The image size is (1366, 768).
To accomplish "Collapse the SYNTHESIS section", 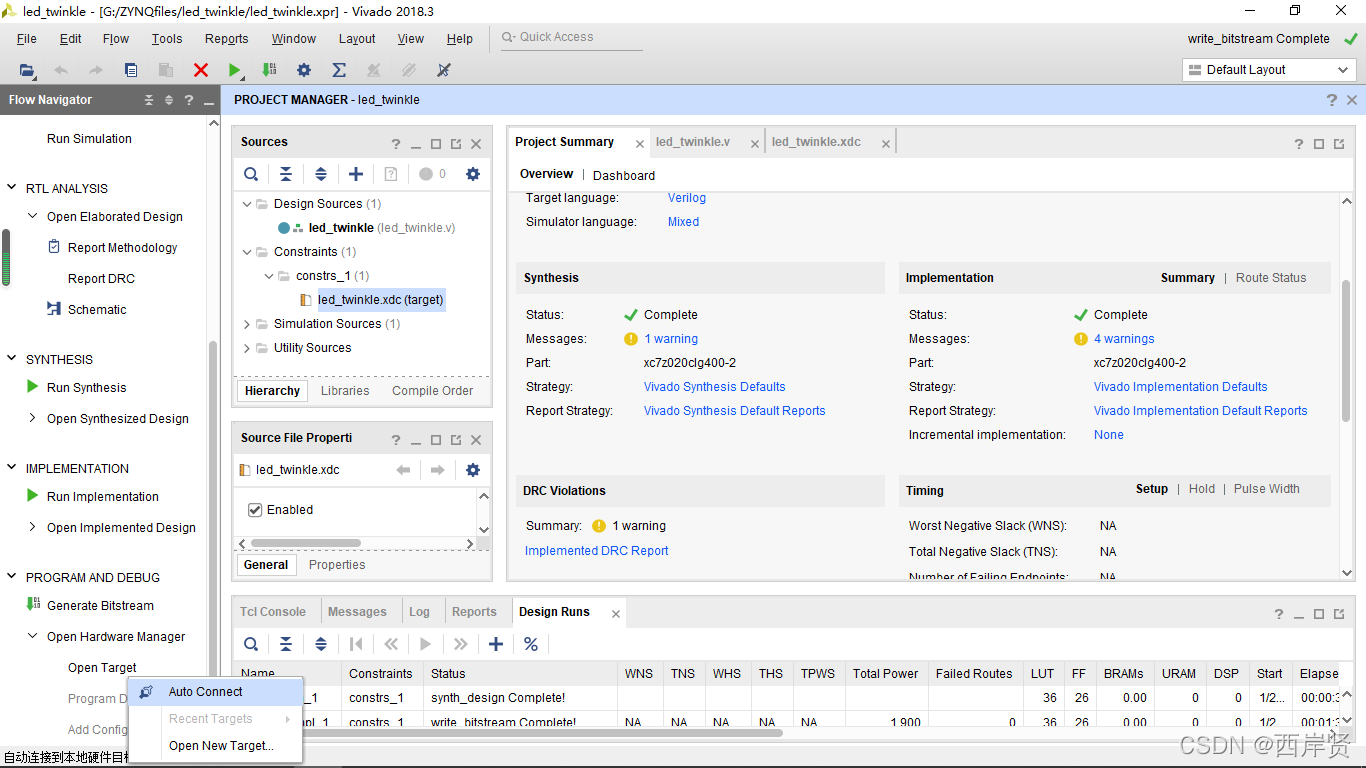I will (x=13, y=359).
